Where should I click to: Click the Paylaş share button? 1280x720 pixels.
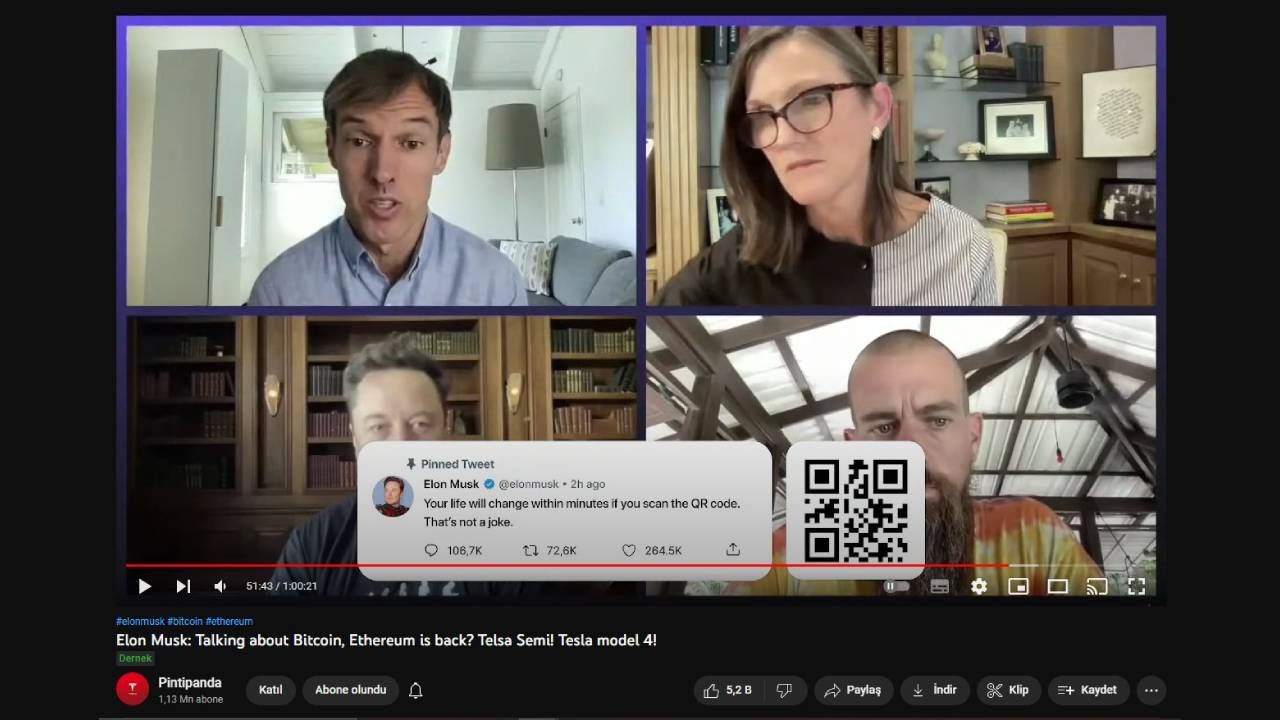tap(853, 690)
